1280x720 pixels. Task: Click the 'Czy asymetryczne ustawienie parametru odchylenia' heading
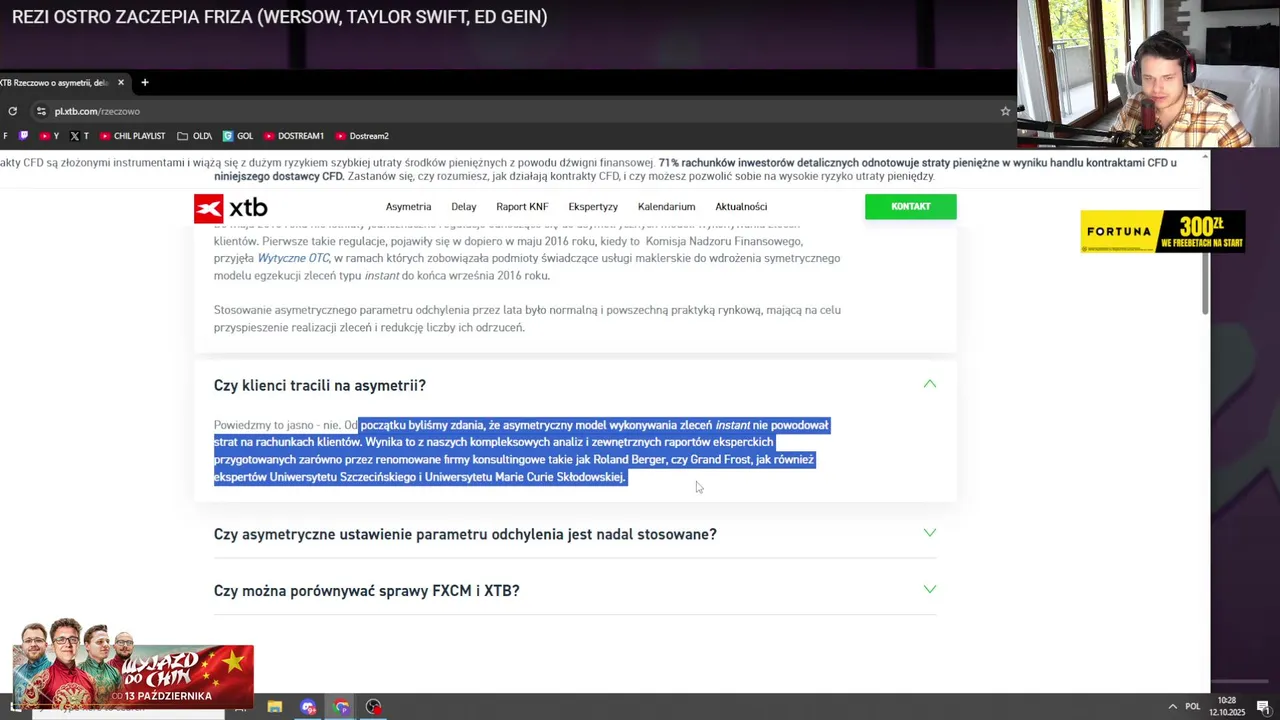[x=465, y=534]
